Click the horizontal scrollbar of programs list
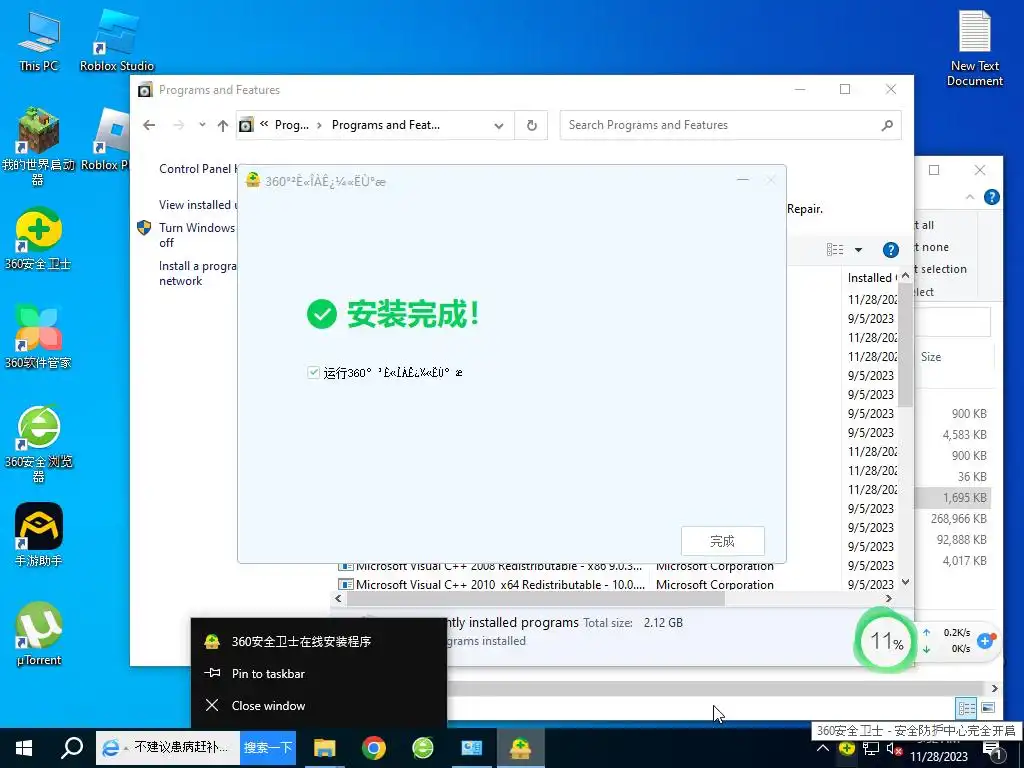1024x768 pixels. 536,599
